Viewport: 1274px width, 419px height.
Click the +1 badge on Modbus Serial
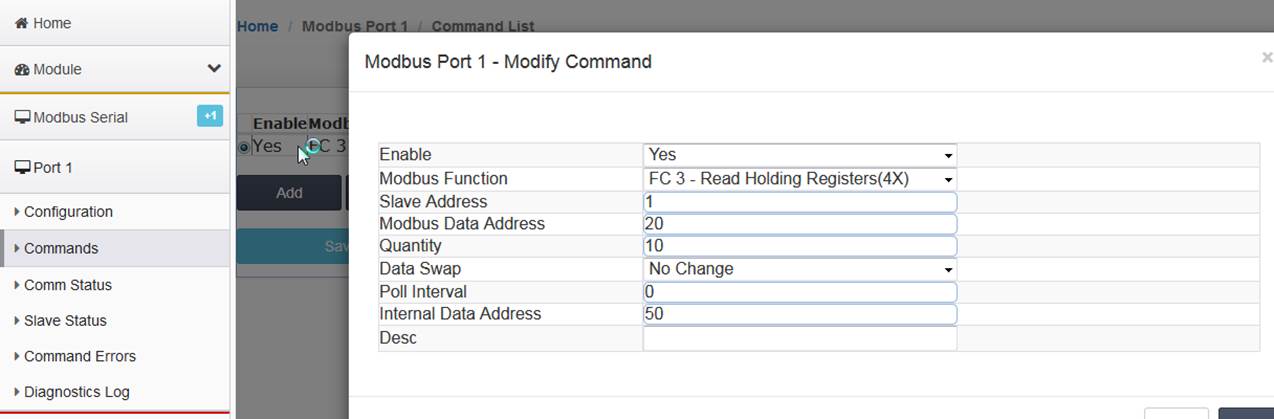click(x=210, y=116)
